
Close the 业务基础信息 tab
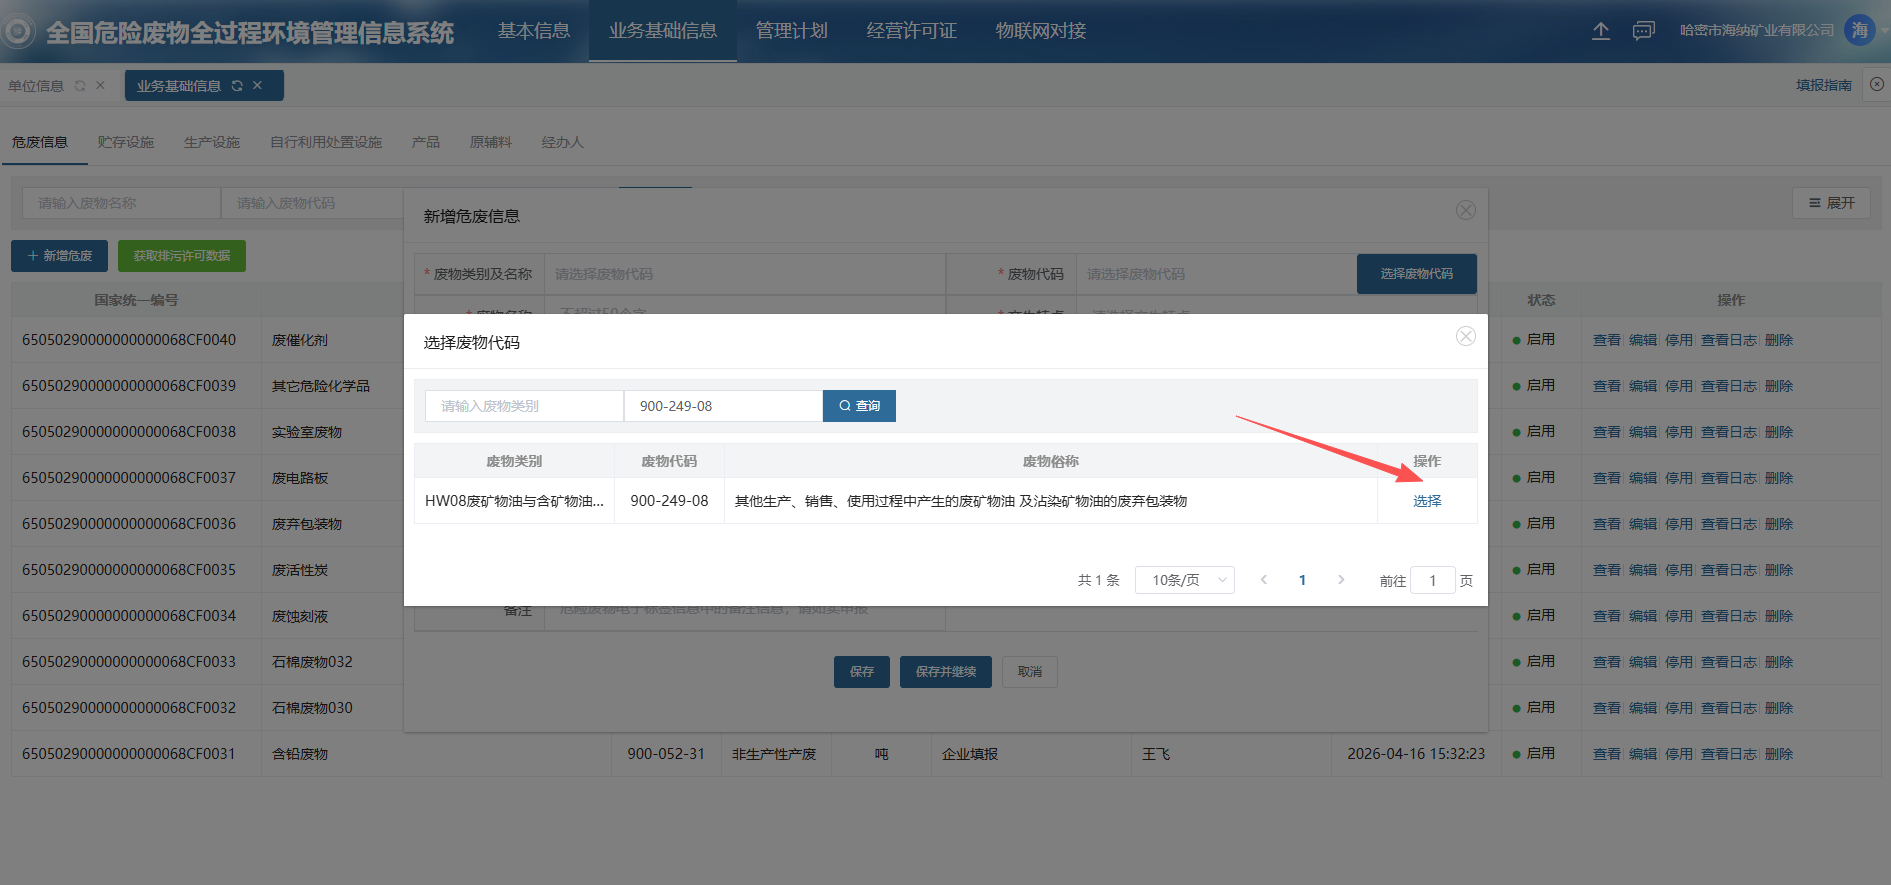[258, 86]
